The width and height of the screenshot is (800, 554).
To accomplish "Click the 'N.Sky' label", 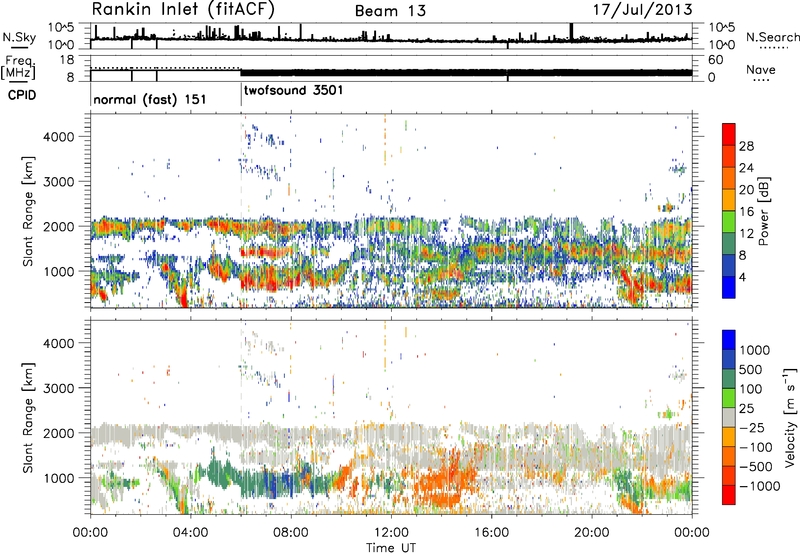I will point(19,37).
